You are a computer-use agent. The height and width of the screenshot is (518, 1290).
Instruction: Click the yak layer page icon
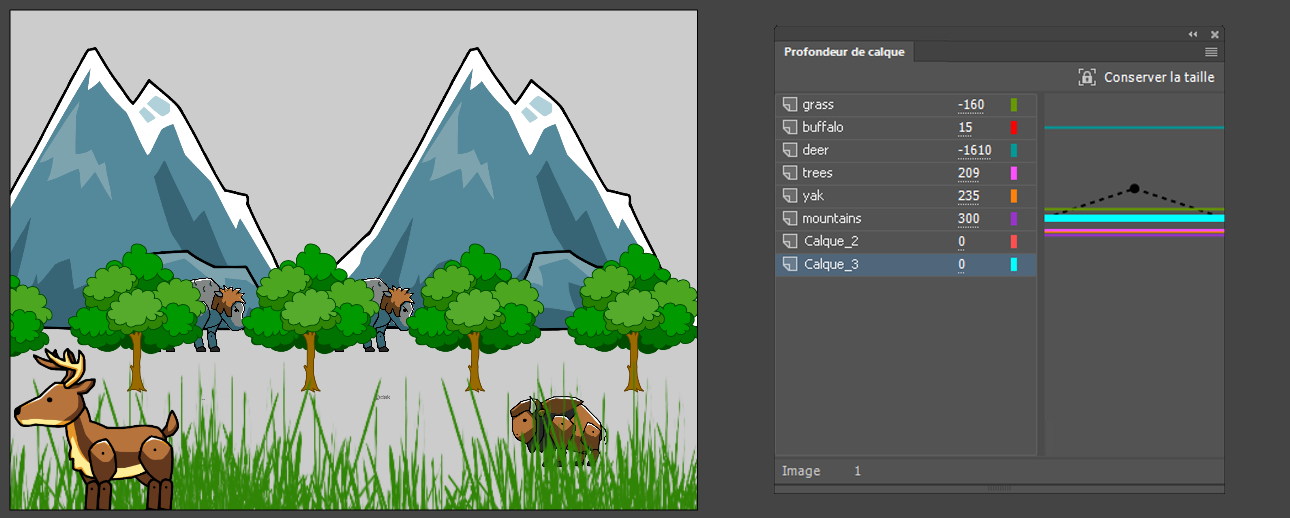tap(790, 196)
